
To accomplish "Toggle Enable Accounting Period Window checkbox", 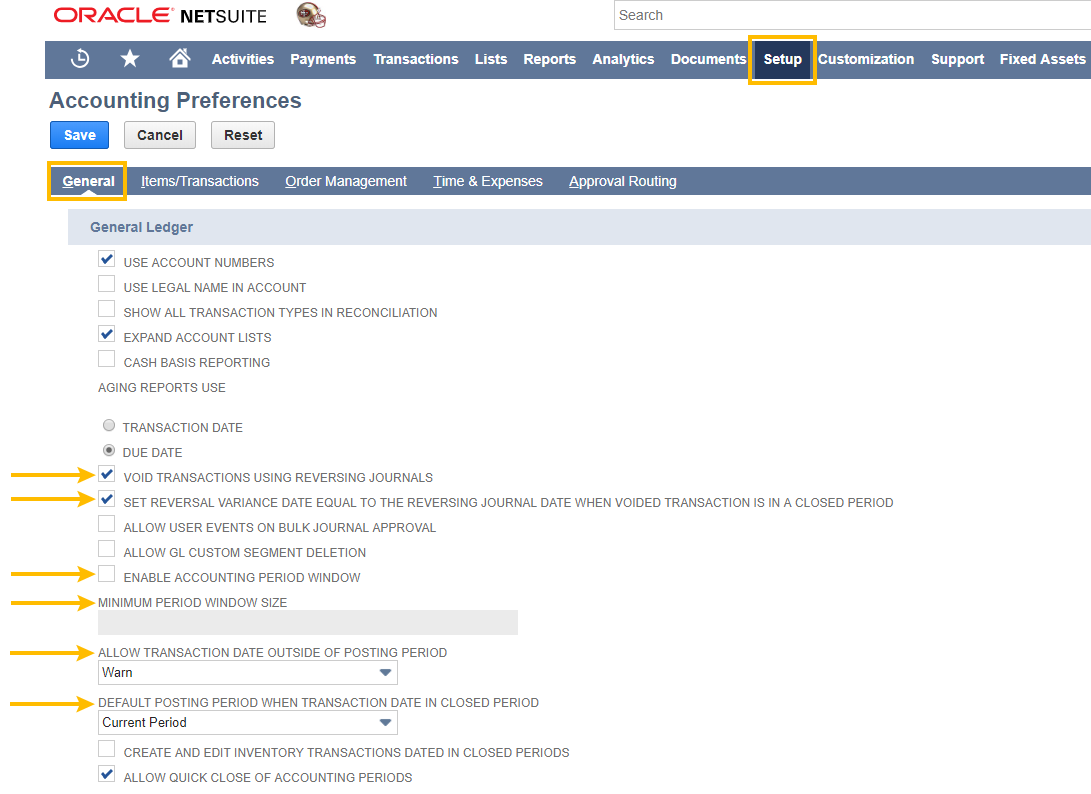I will tap(106, 575).
